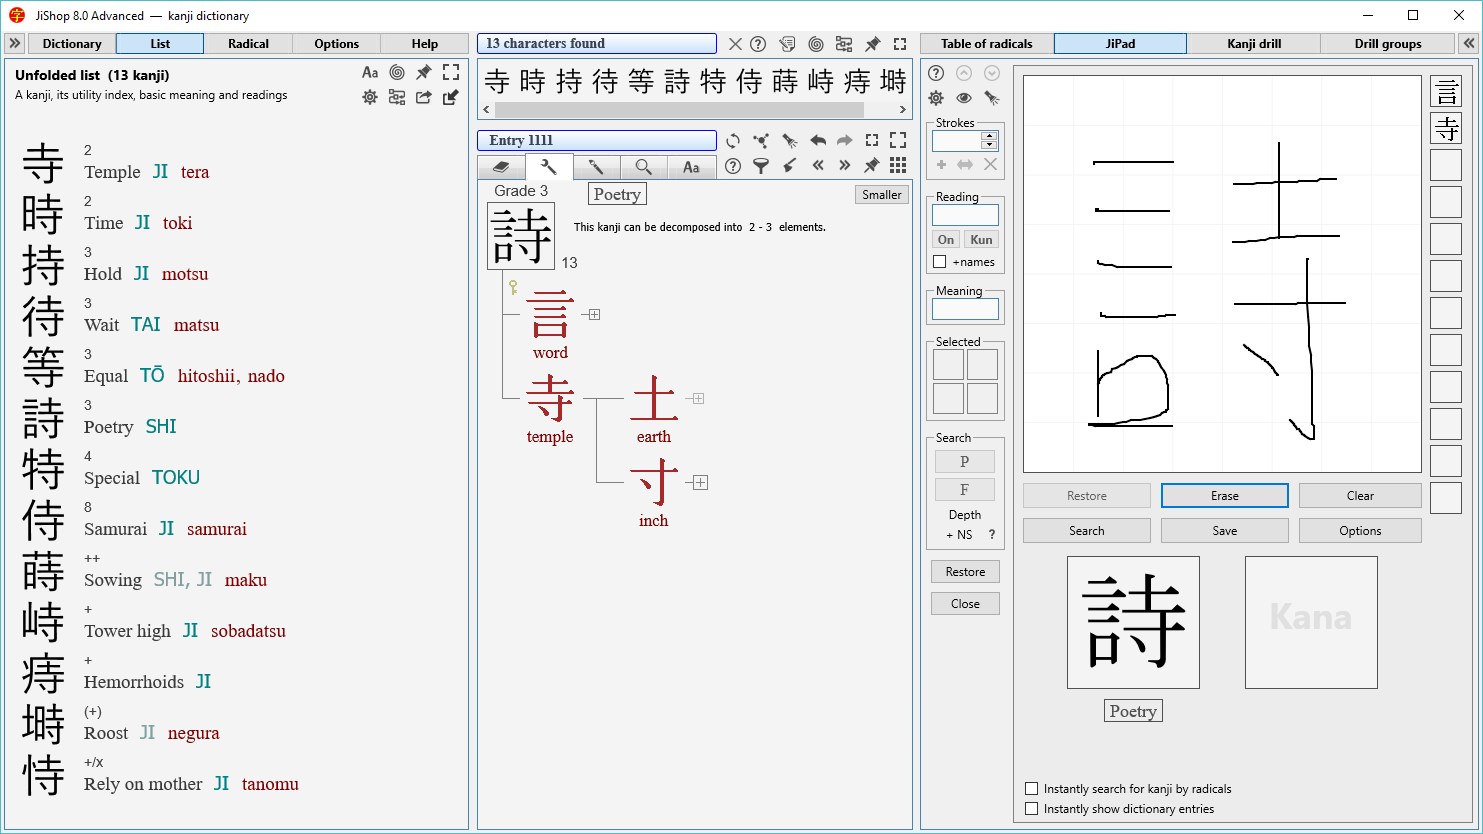Image resolution: width=1483 pixels, height=834 pixels.
Task: Expand the 'word' radical tree node
Action: point(594,315)
